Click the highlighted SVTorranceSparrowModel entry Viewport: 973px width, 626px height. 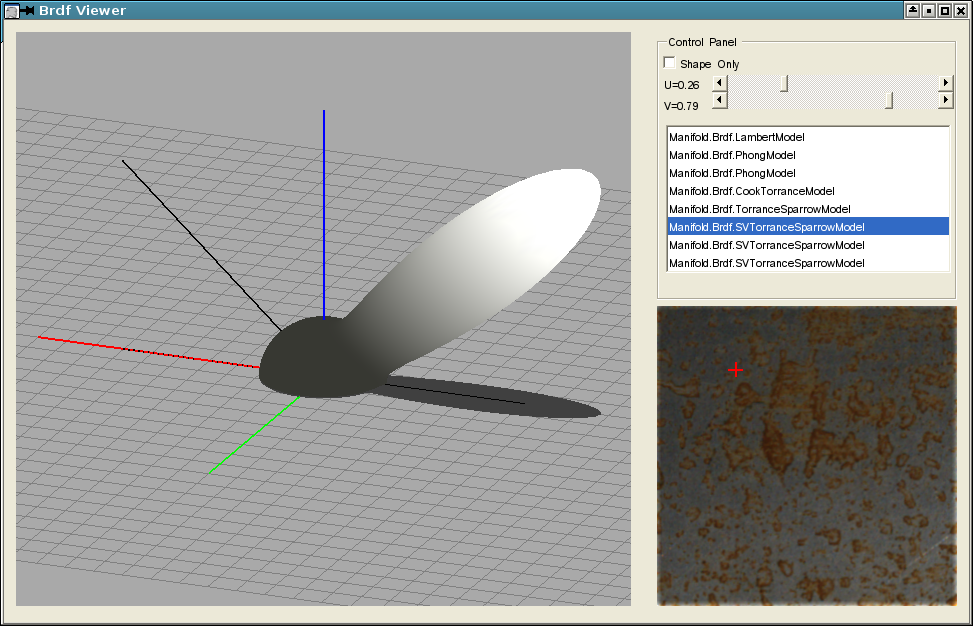[x=808, y=227]
